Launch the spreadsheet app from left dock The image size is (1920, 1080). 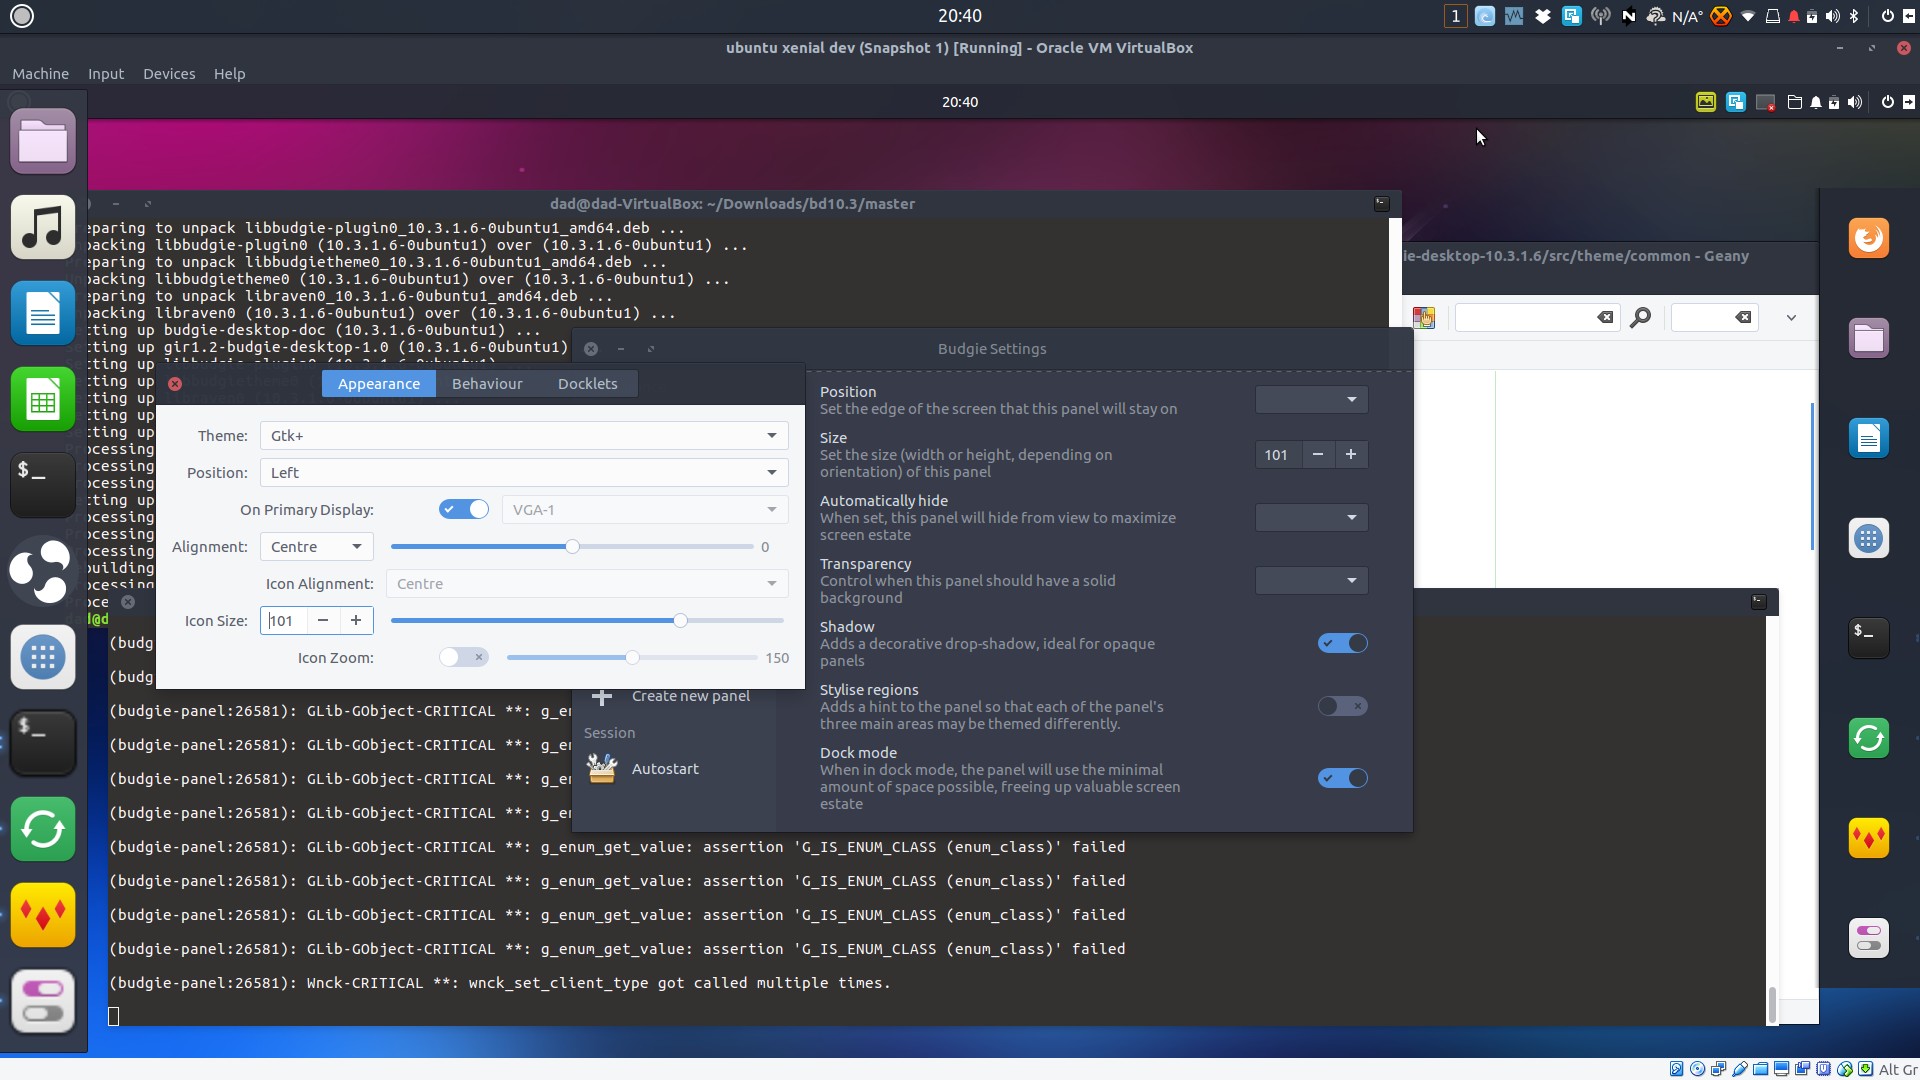point(43,400)
